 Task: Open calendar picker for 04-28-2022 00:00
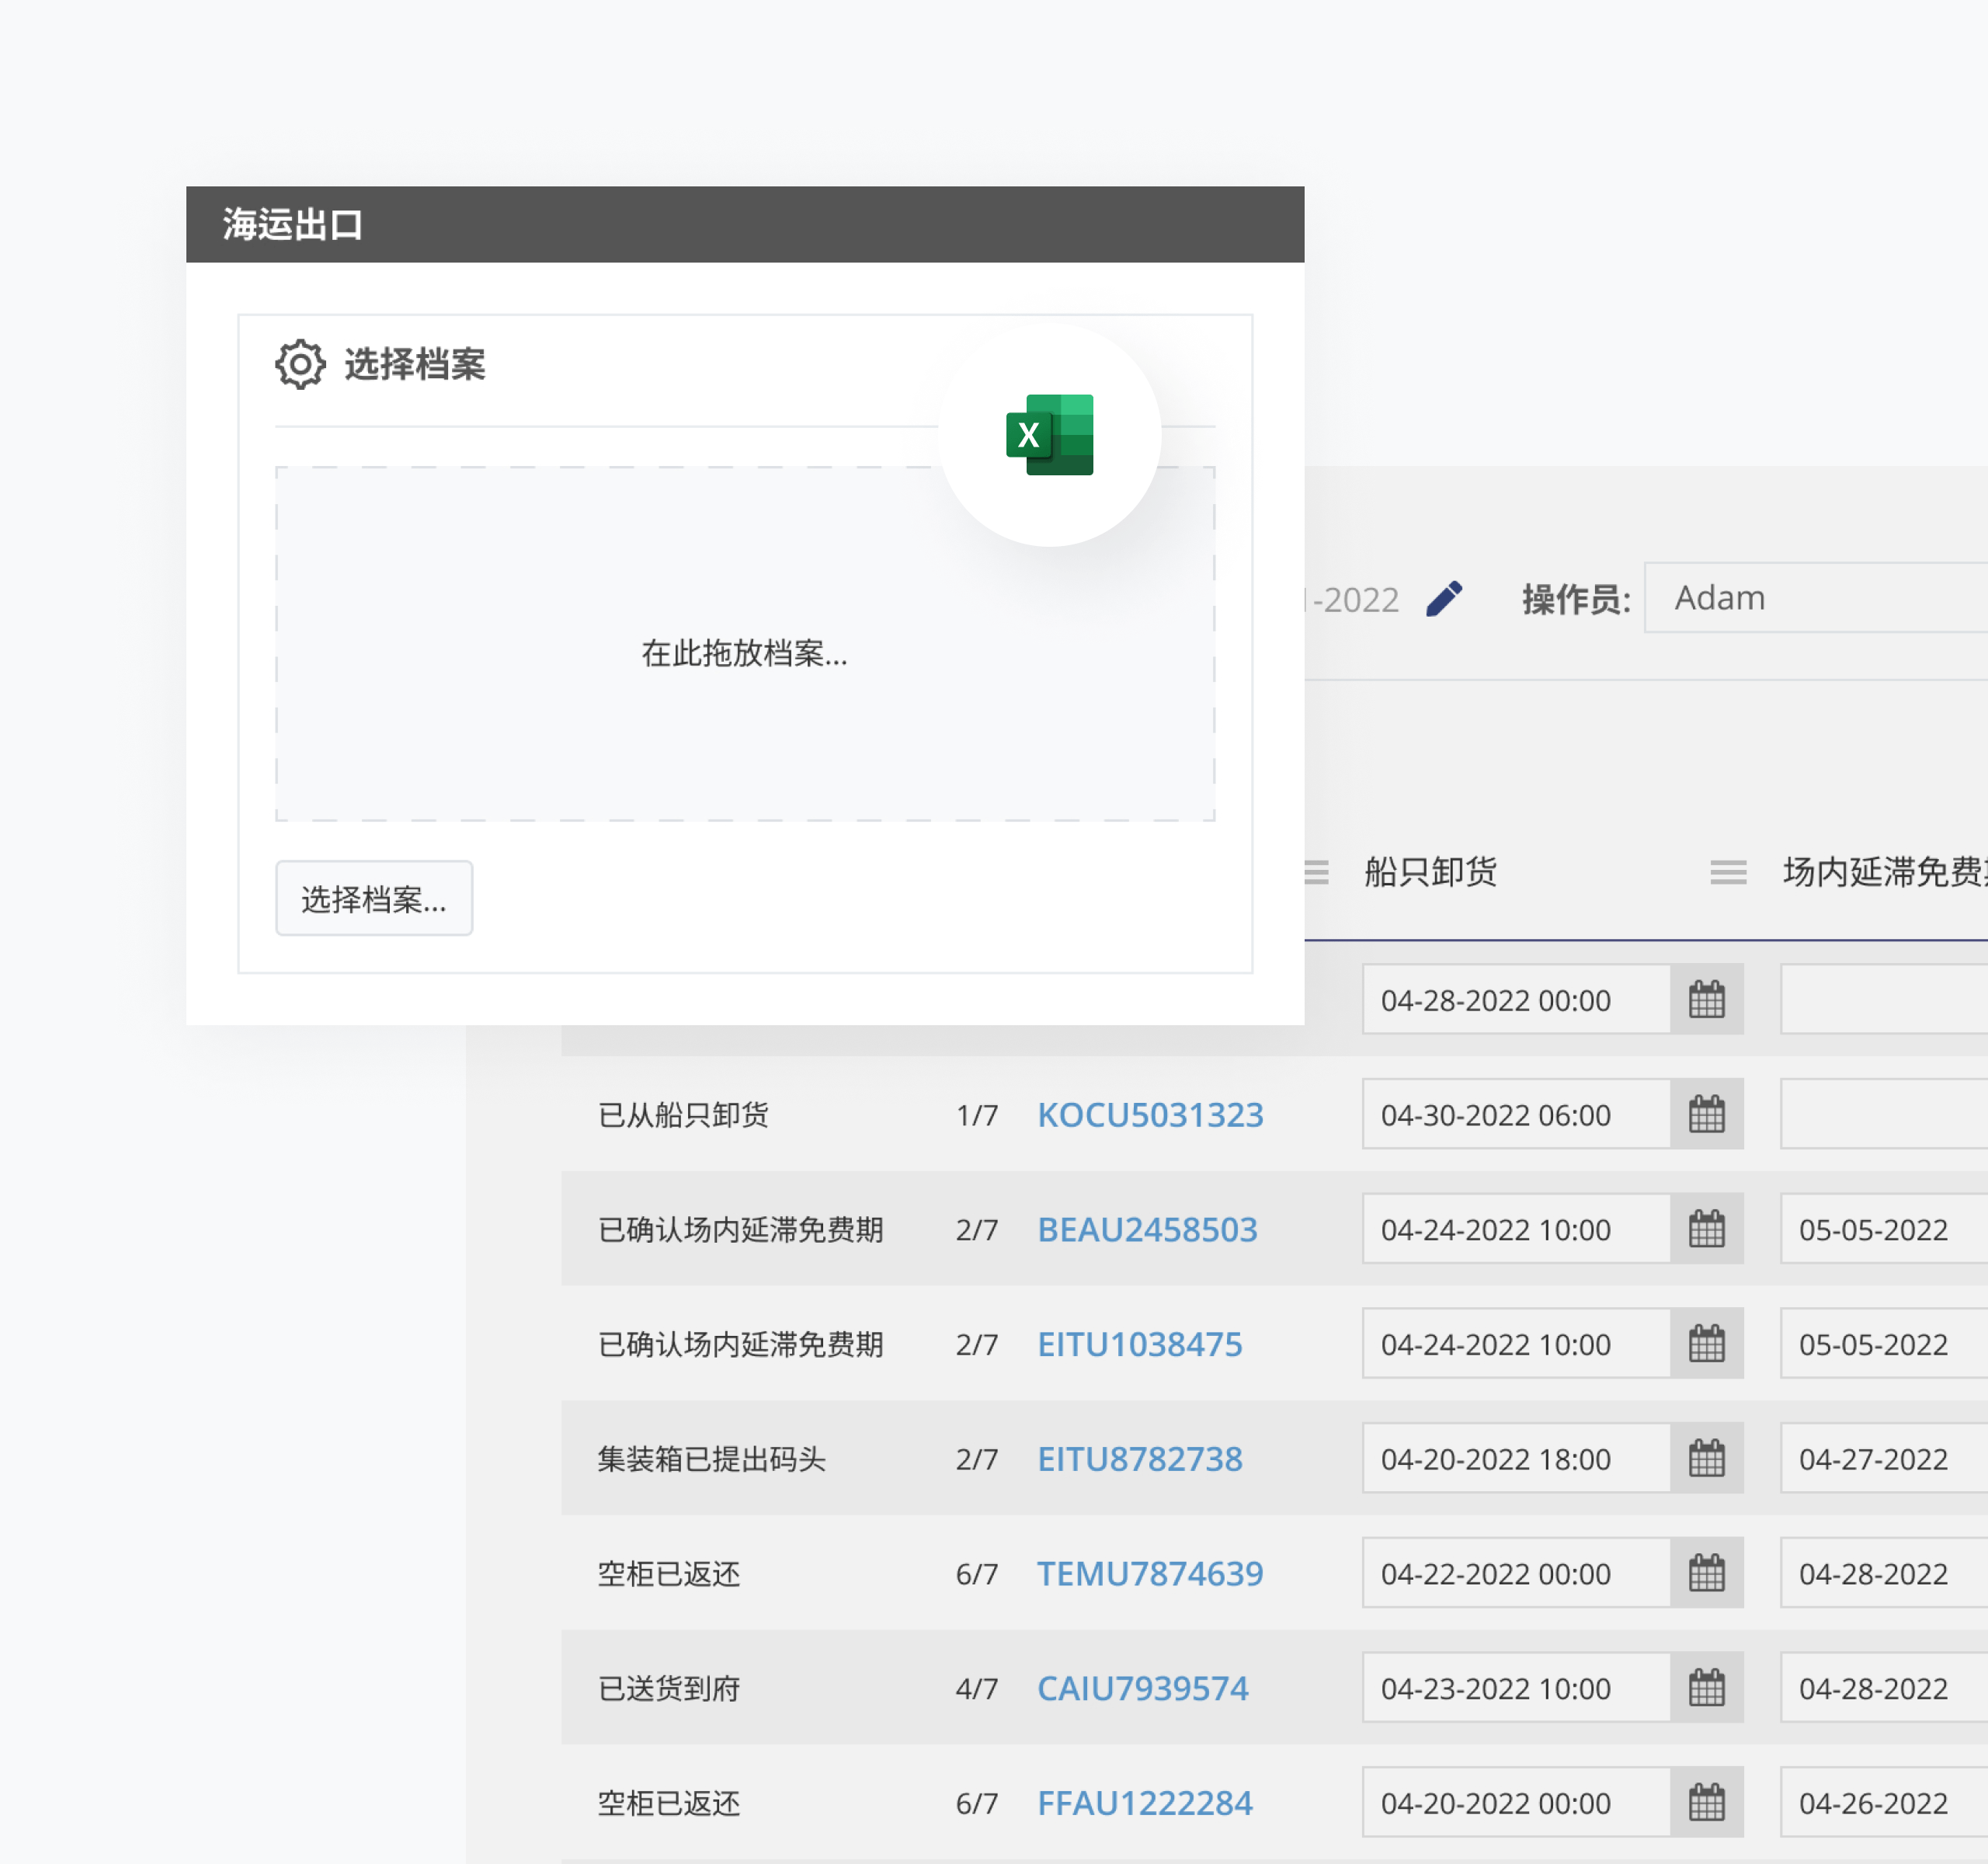[1707, 999]
